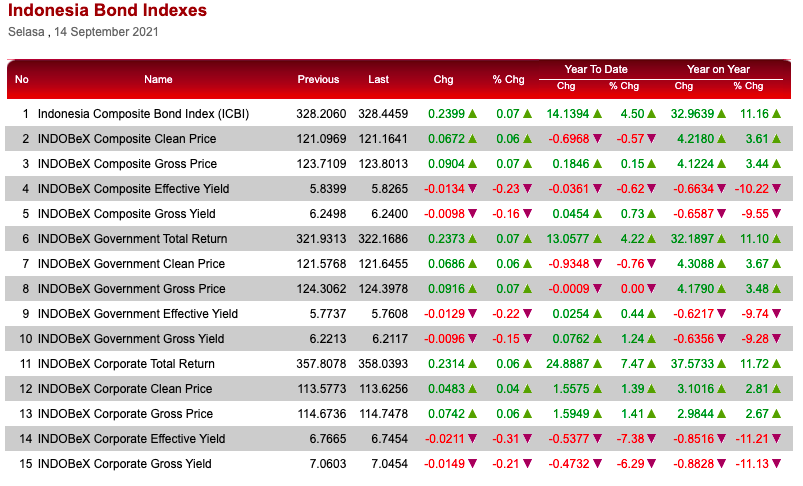Click Last value 123.8013
The image size is (803, 486).
pyautogui.click(x=383, y=163)
